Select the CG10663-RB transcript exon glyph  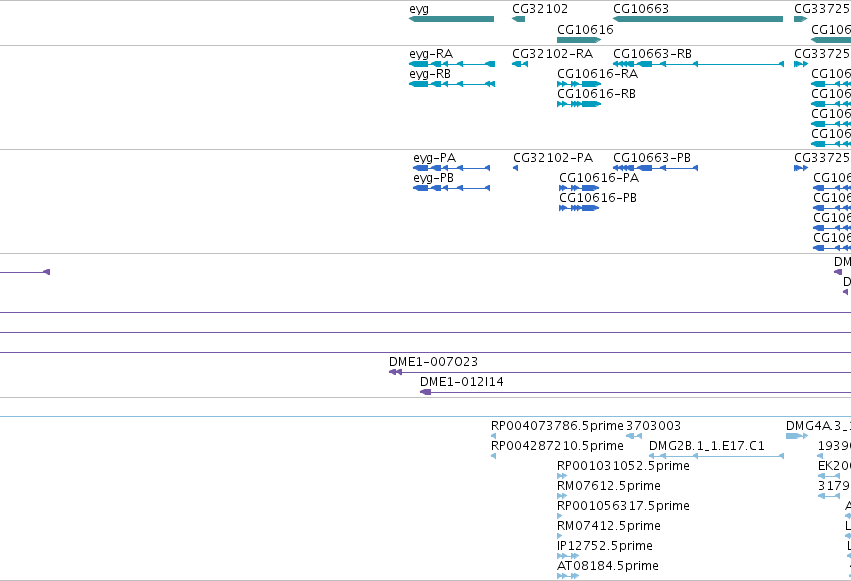[x=698, y=64]
